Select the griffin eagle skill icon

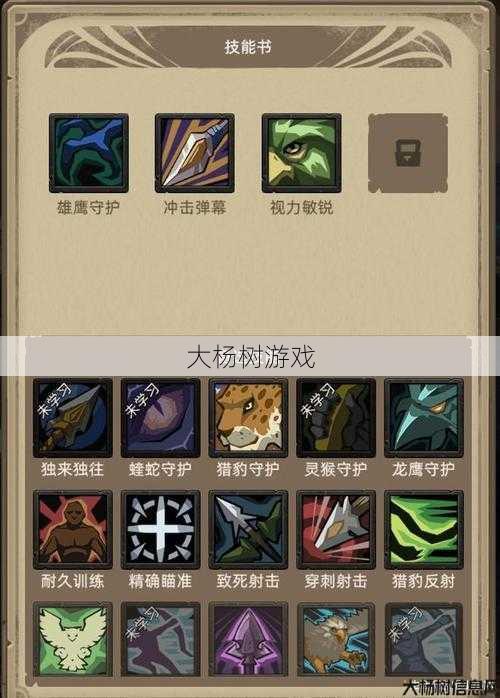336,640
